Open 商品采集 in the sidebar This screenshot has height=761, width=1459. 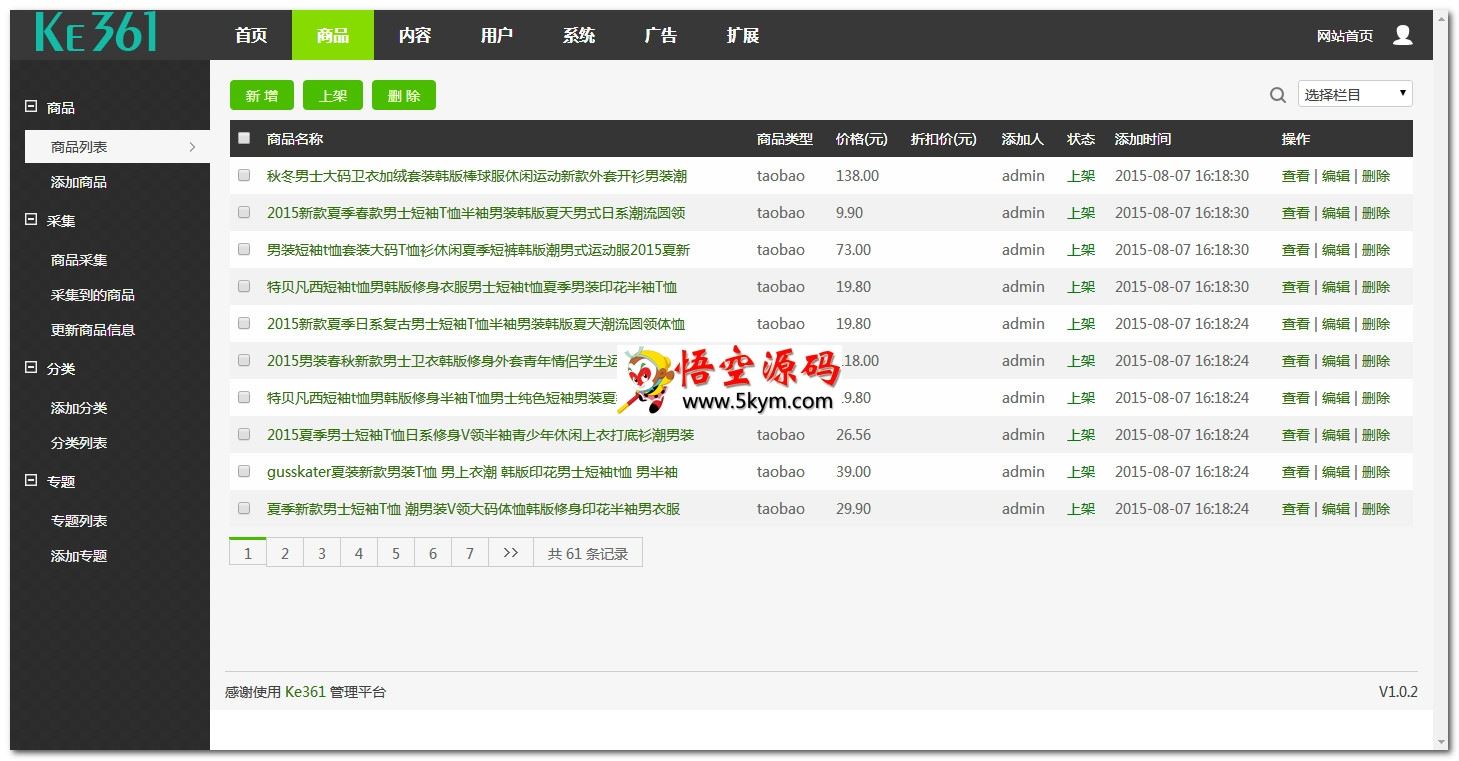coord(79,260)
